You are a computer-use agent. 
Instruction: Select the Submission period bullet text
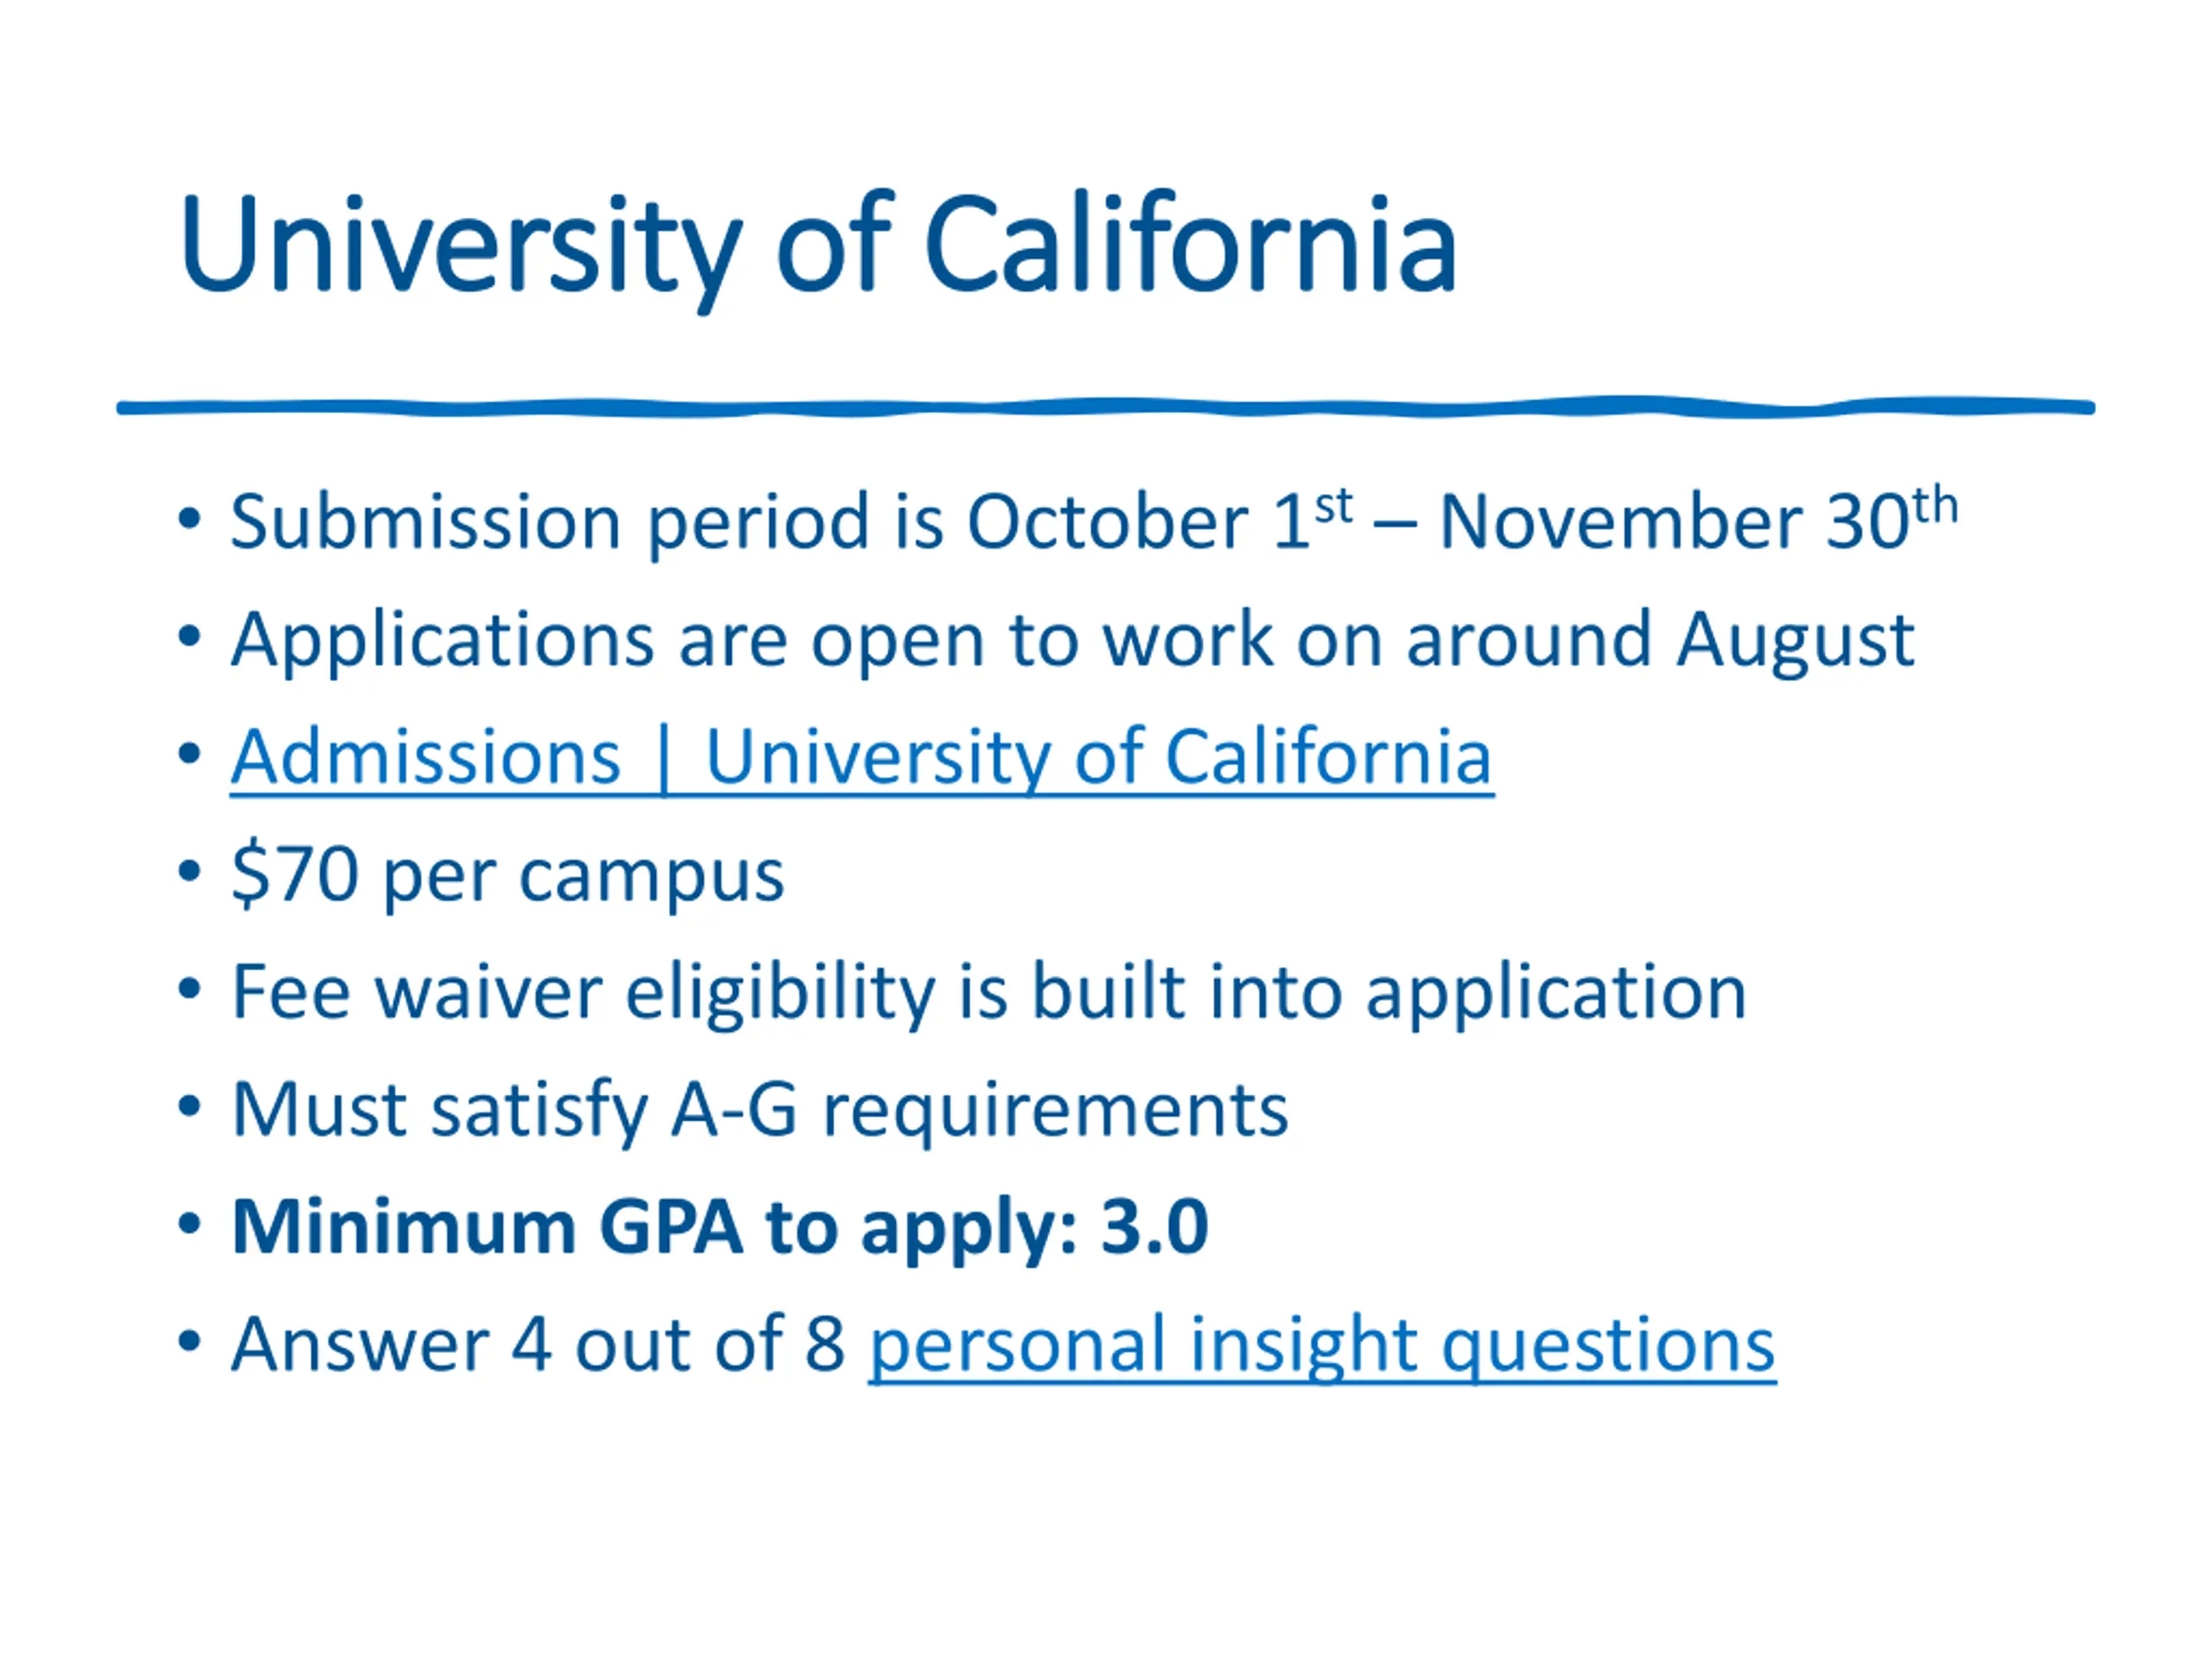1094,521
